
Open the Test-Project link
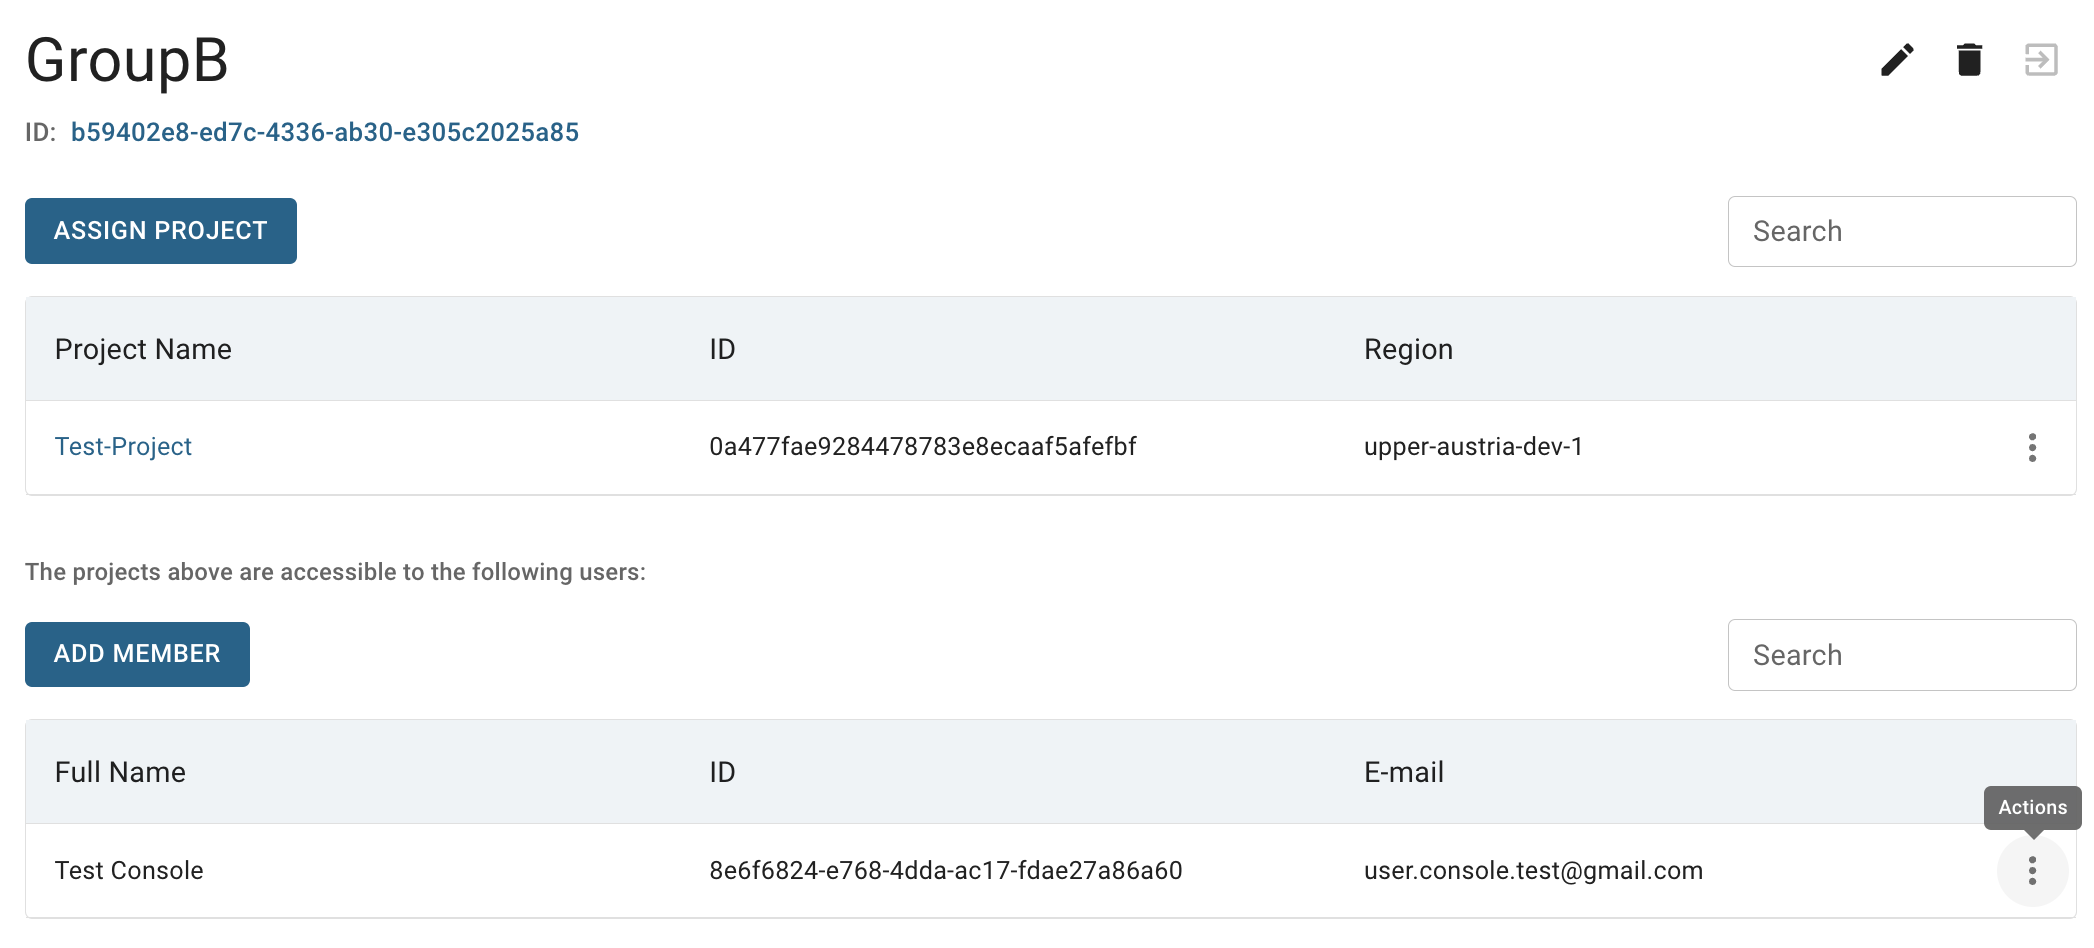[x=123, y=447]
